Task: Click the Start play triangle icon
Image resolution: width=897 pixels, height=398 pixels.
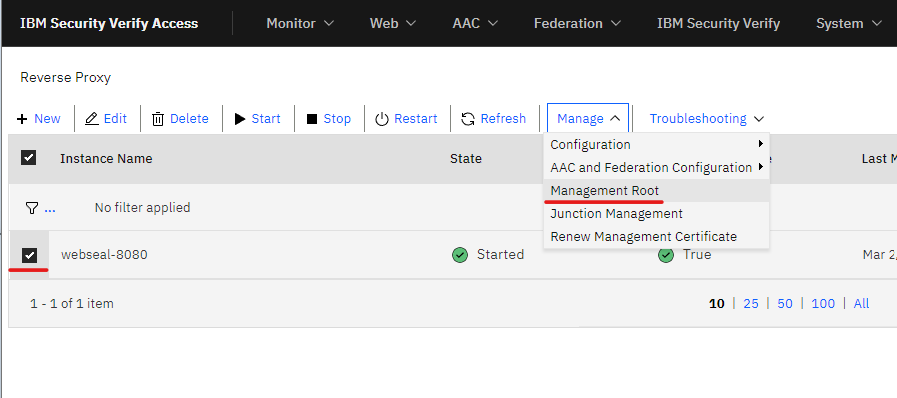Action: pyautogui.click(x=240, y=119)
